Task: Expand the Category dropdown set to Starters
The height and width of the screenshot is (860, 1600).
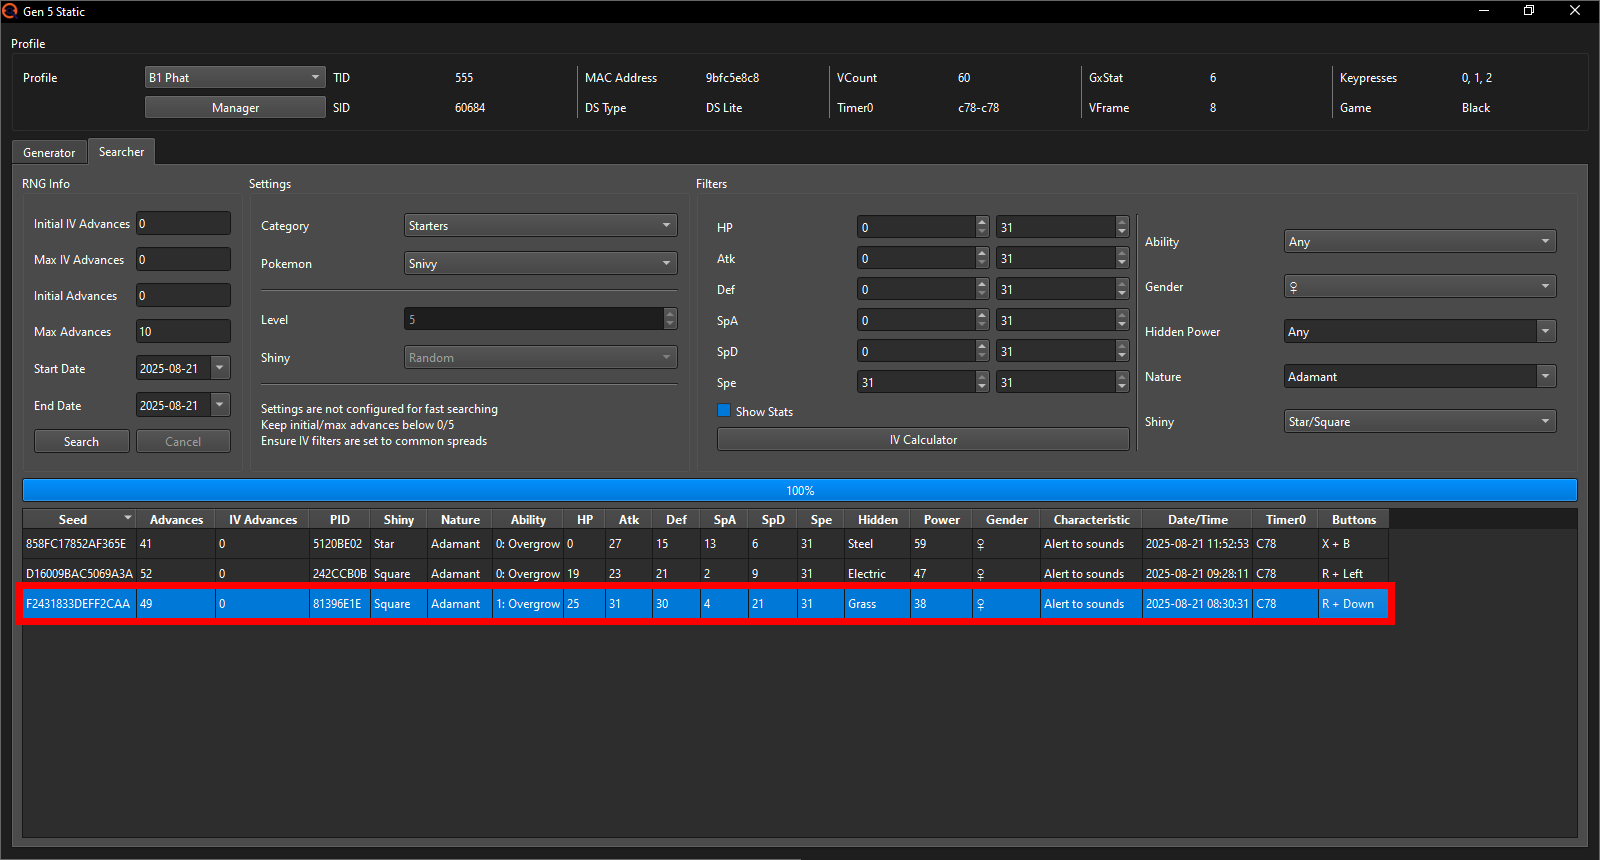Action: pos(540,226)
